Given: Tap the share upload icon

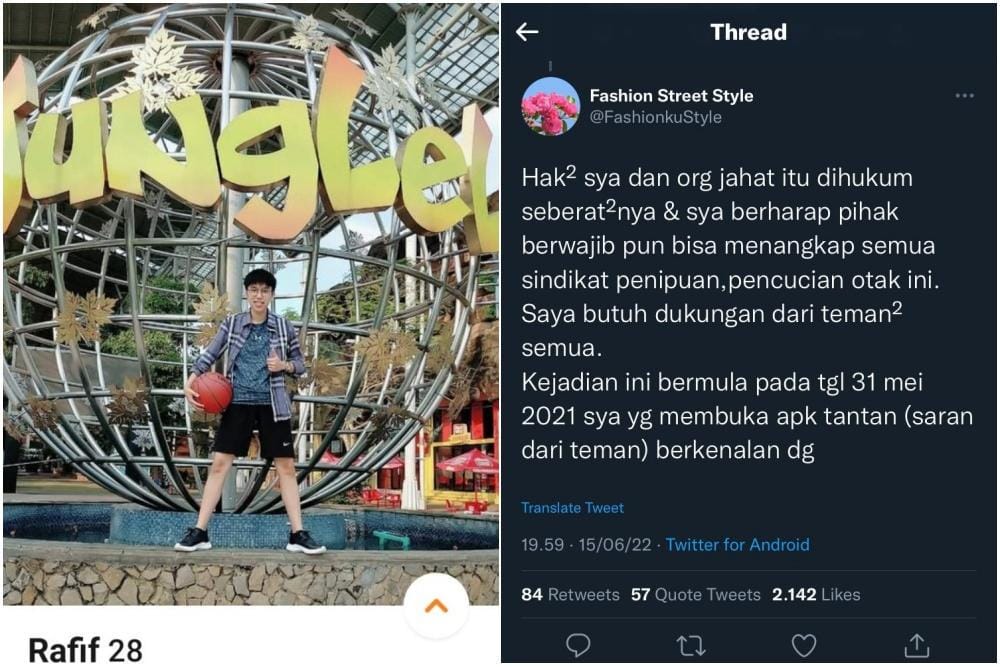Looking at the screenshot, I should [916, 645].
